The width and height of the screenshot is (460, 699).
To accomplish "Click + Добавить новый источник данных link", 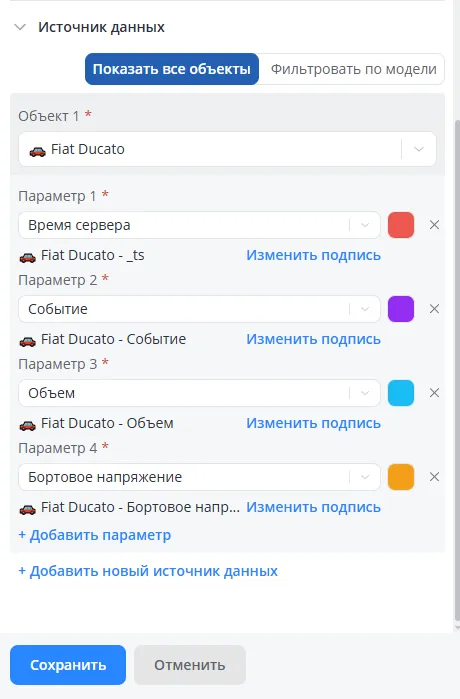I will coord(148,571).
